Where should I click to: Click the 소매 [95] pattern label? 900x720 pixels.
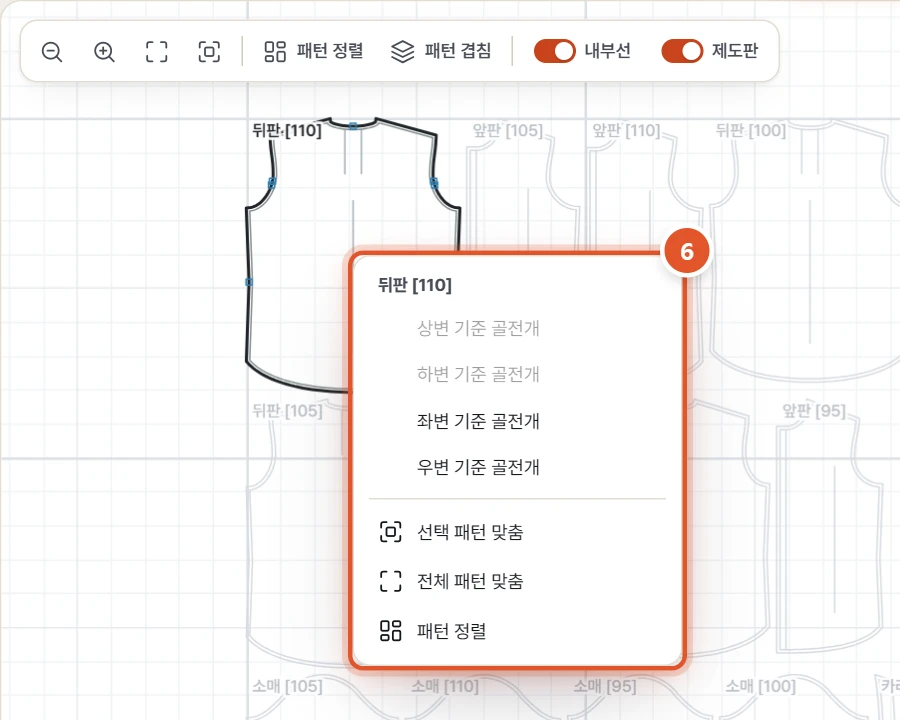point(605,686)
